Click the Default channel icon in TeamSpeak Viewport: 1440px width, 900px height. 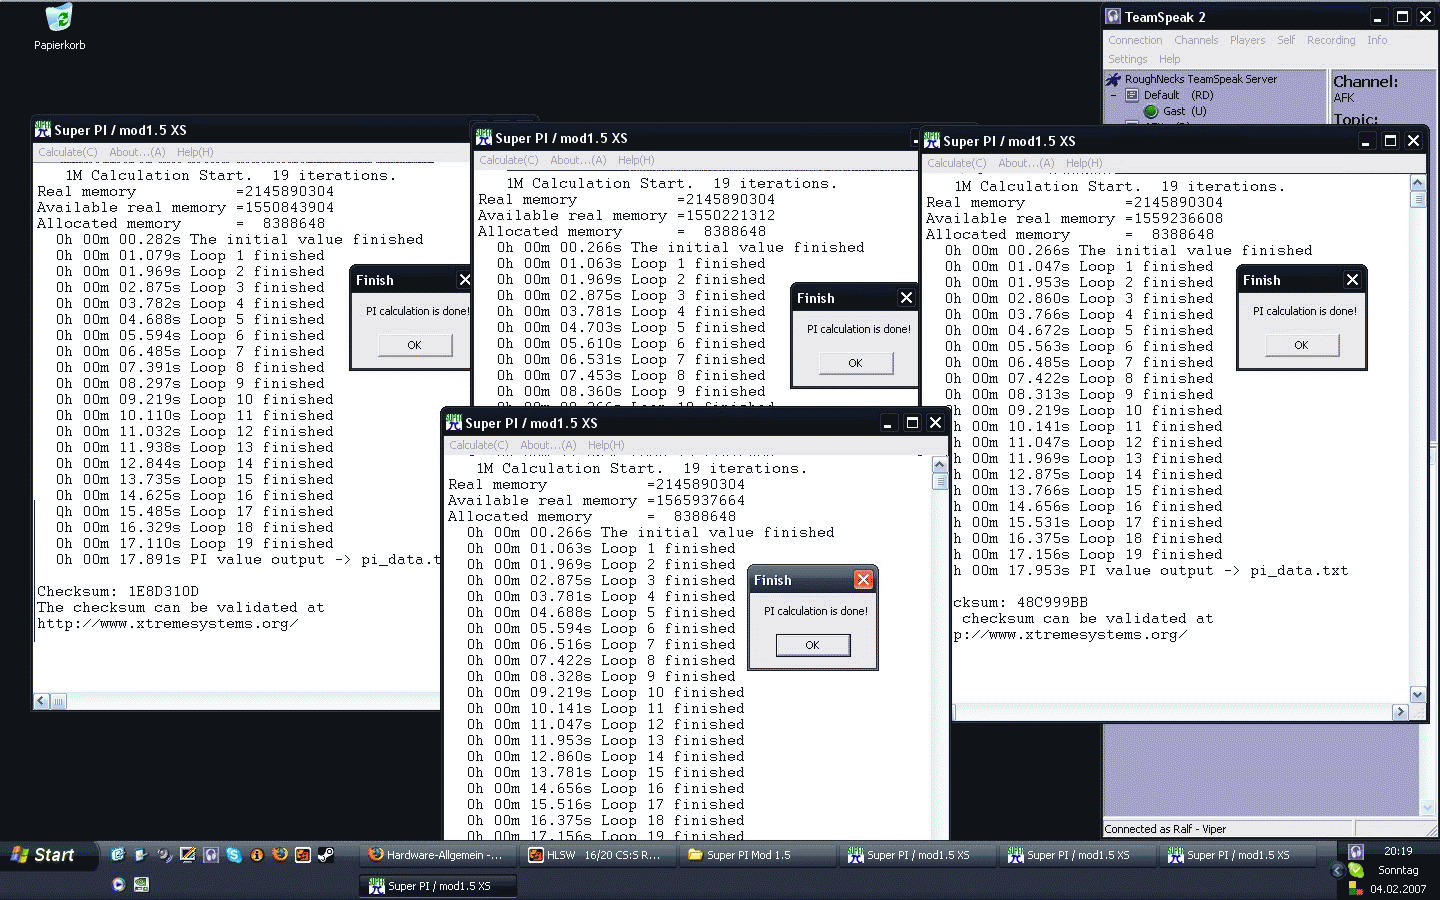(x=1132, y=95)
